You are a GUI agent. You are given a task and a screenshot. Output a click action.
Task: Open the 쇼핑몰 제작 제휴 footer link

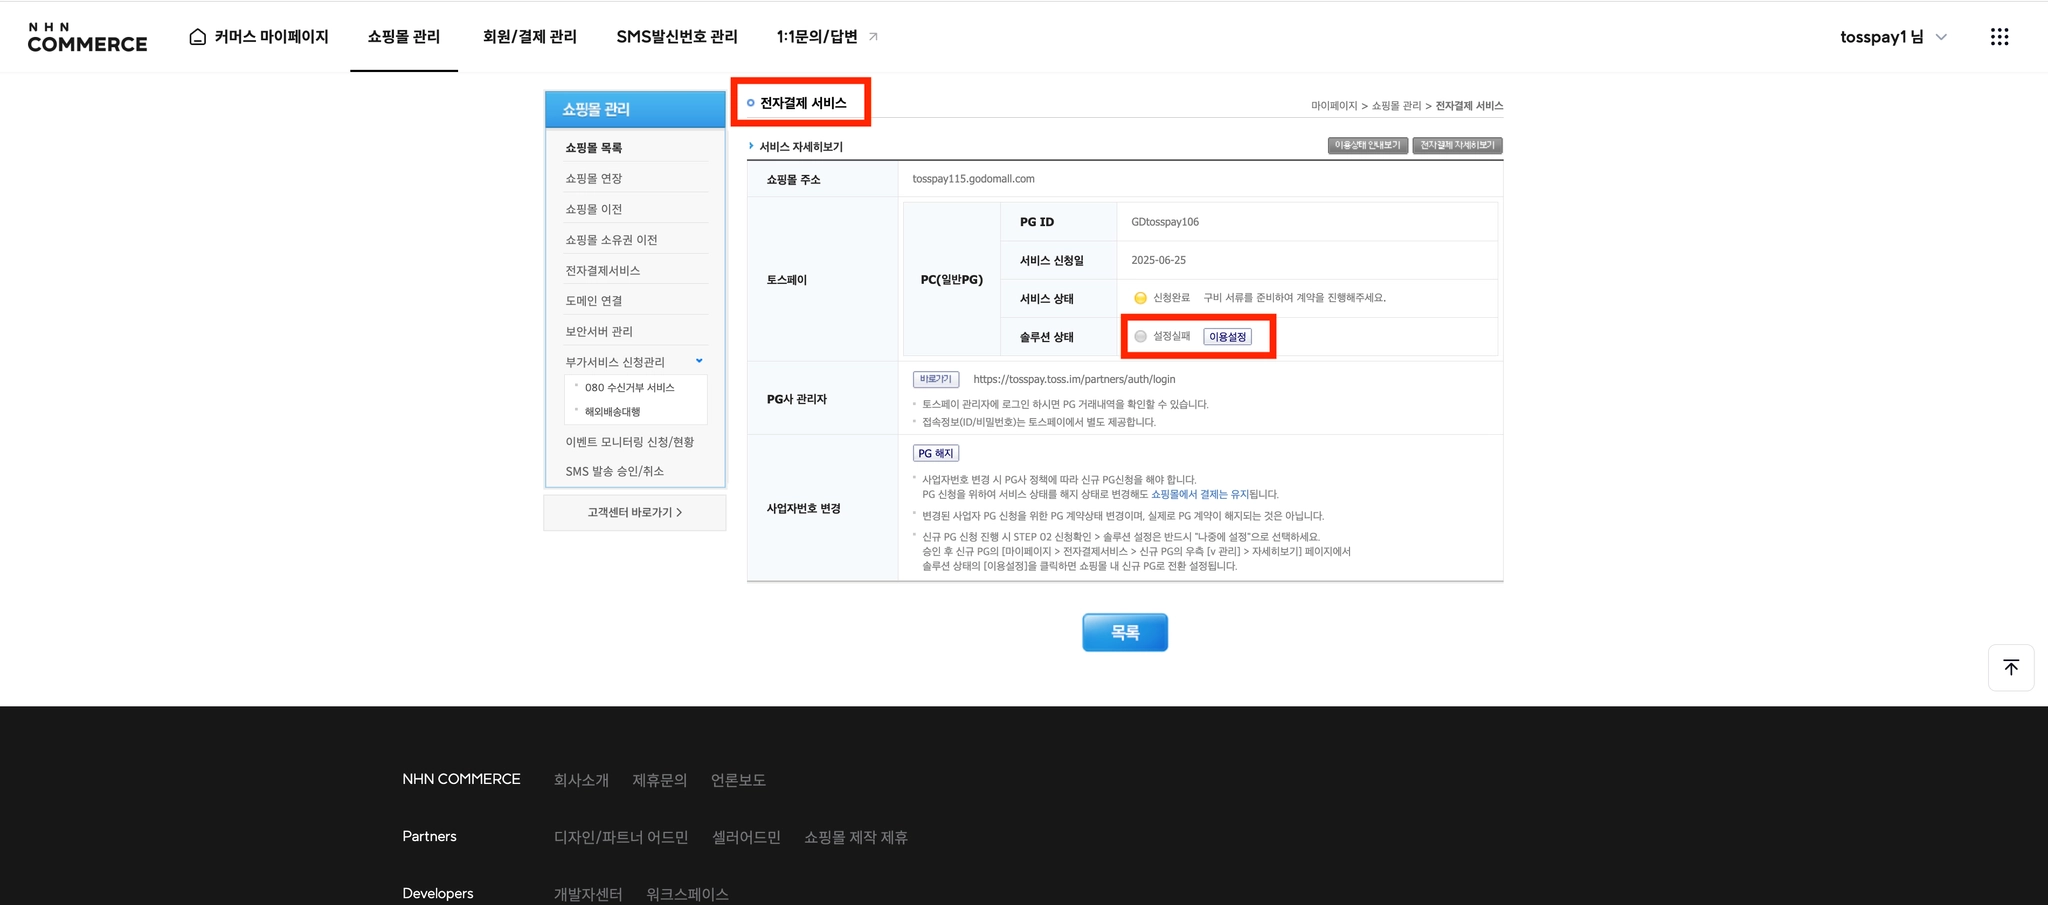tap(856, 837)
